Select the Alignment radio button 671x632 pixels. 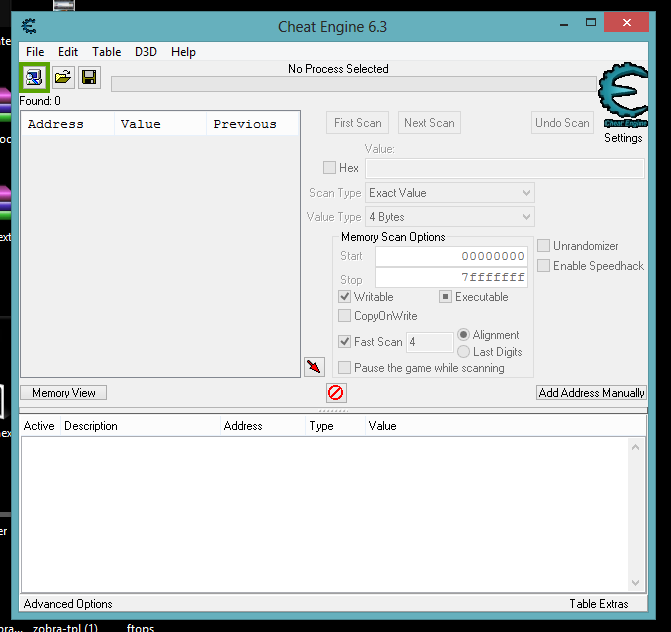pyautogui.click(x=463, y=335)
